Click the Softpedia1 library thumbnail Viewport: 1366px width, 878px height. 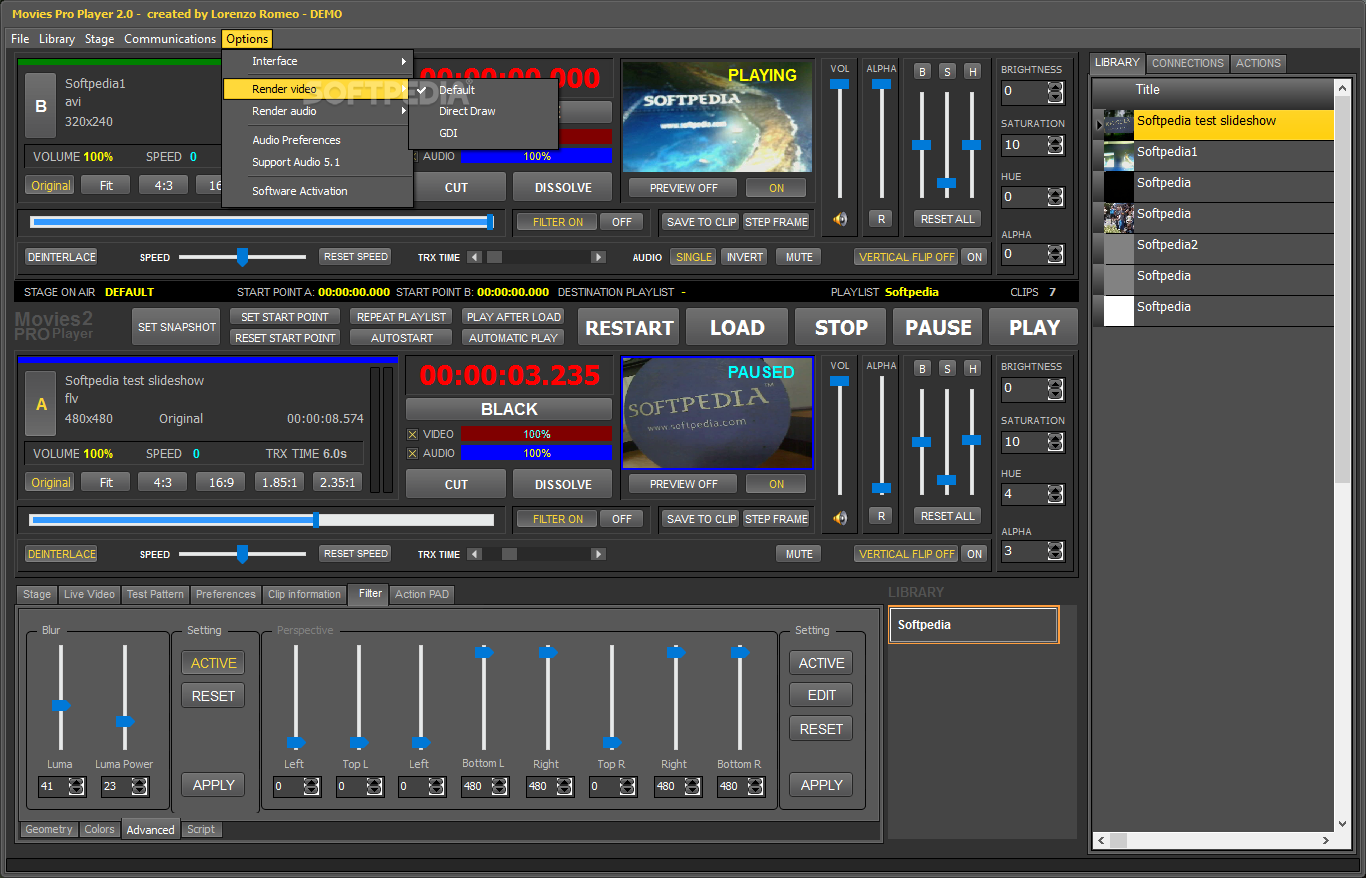click(1118, 156)
